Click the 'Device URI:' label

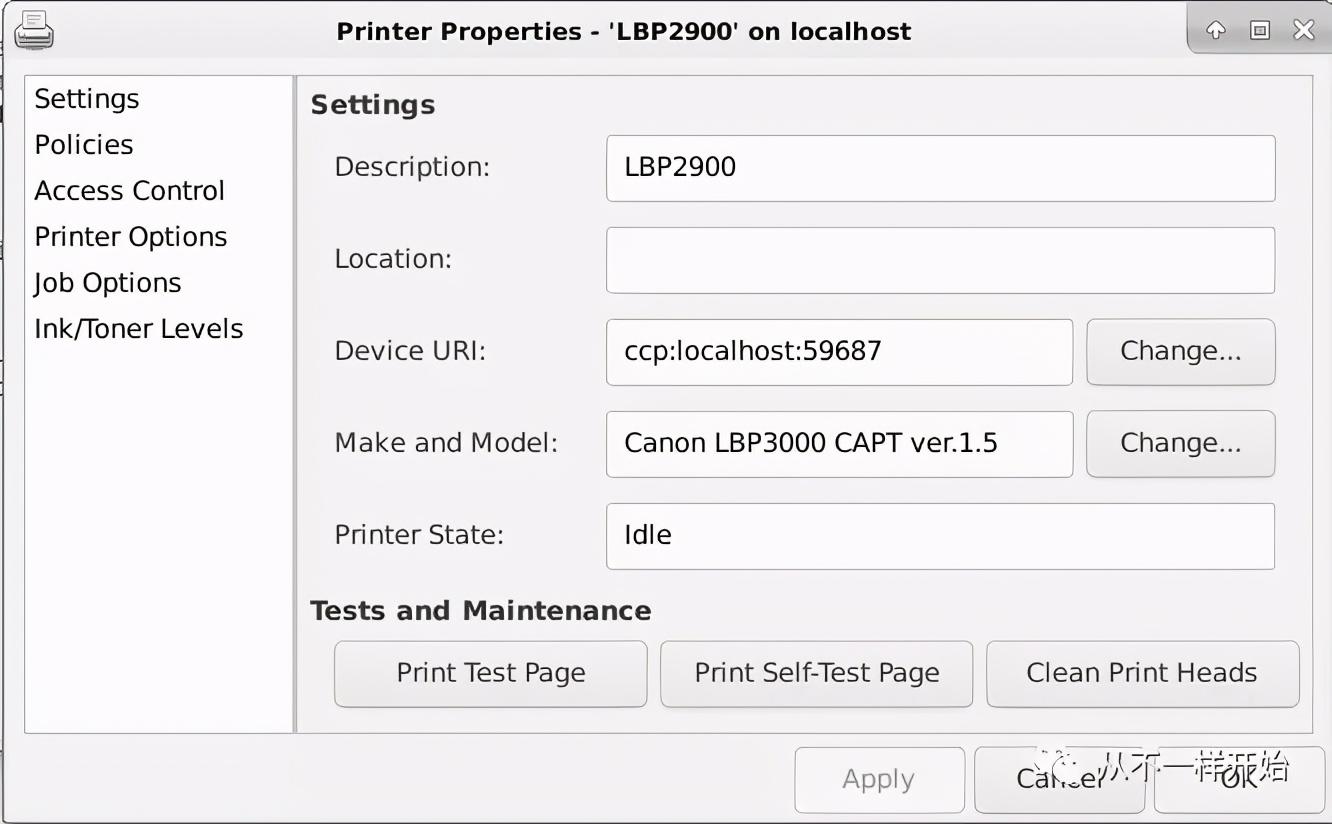(x=410, y=351)
